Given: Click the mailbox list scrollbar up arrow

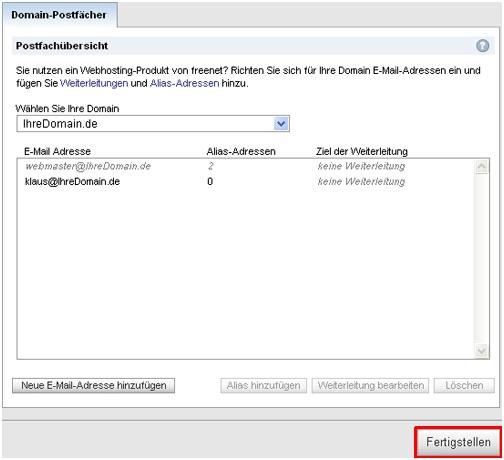Looking at the screenshot, I should [x=482, y=166].
